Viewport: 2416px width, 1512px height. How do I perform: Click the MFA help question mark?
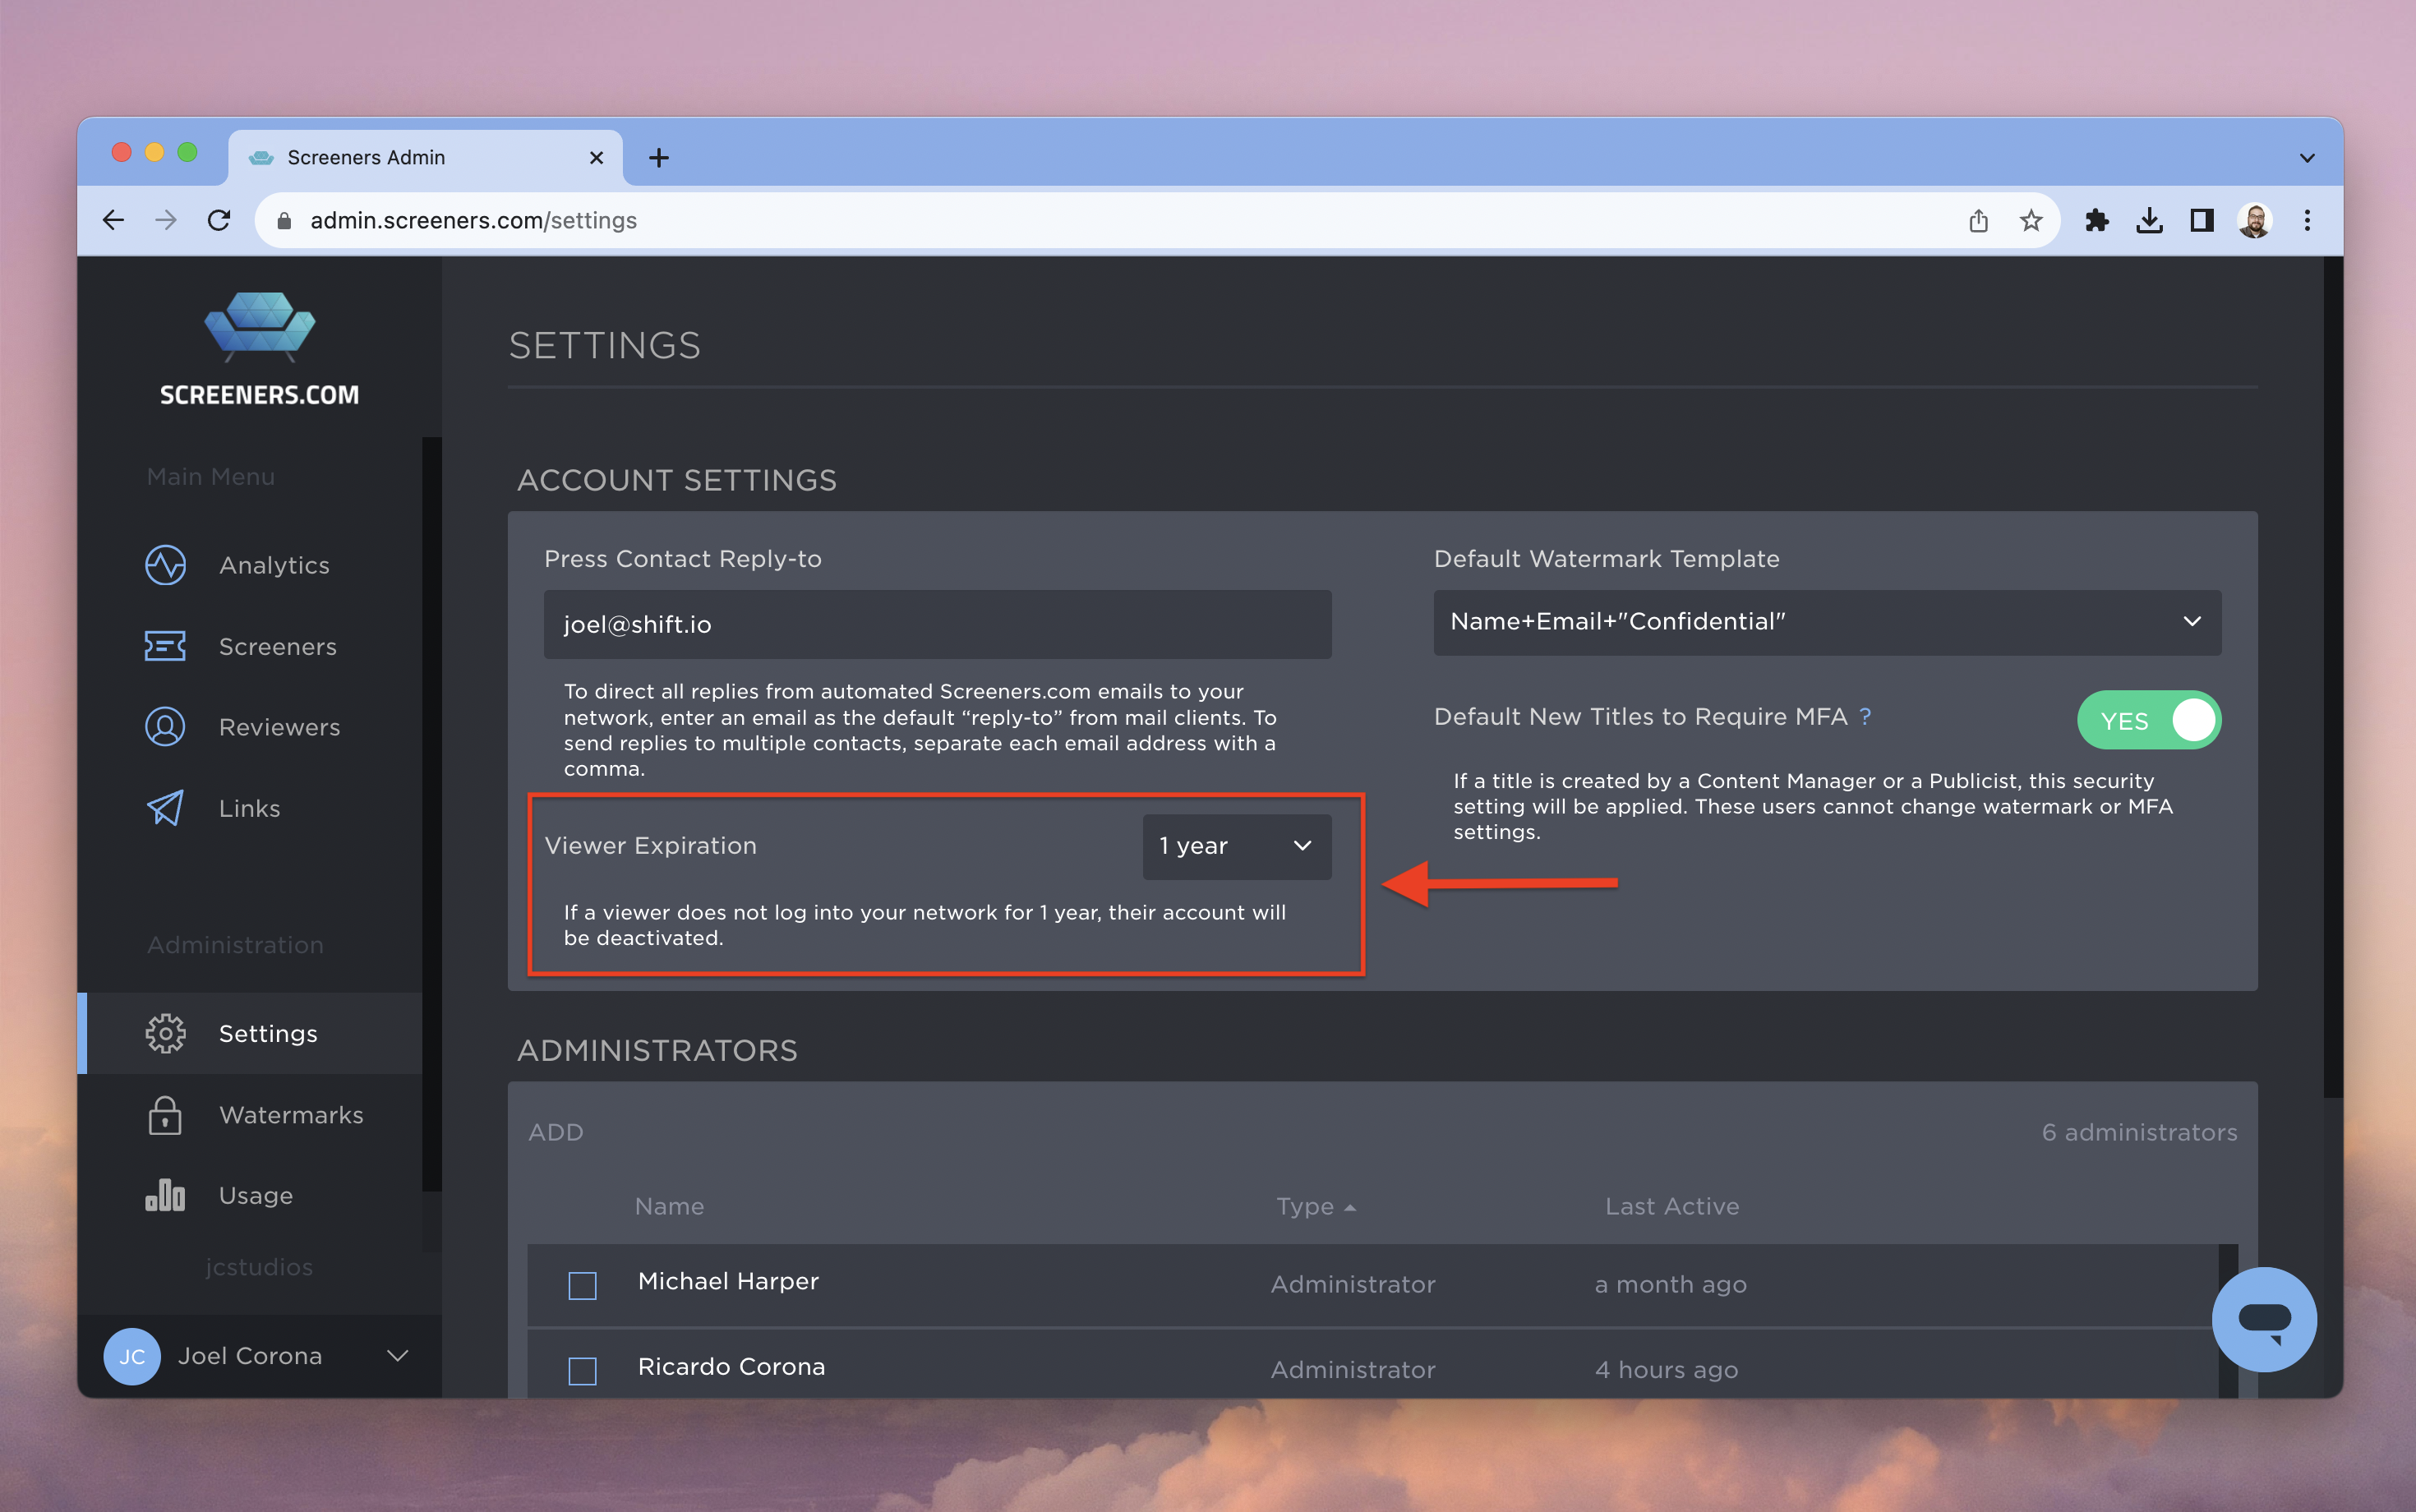tap(1865, 716)
